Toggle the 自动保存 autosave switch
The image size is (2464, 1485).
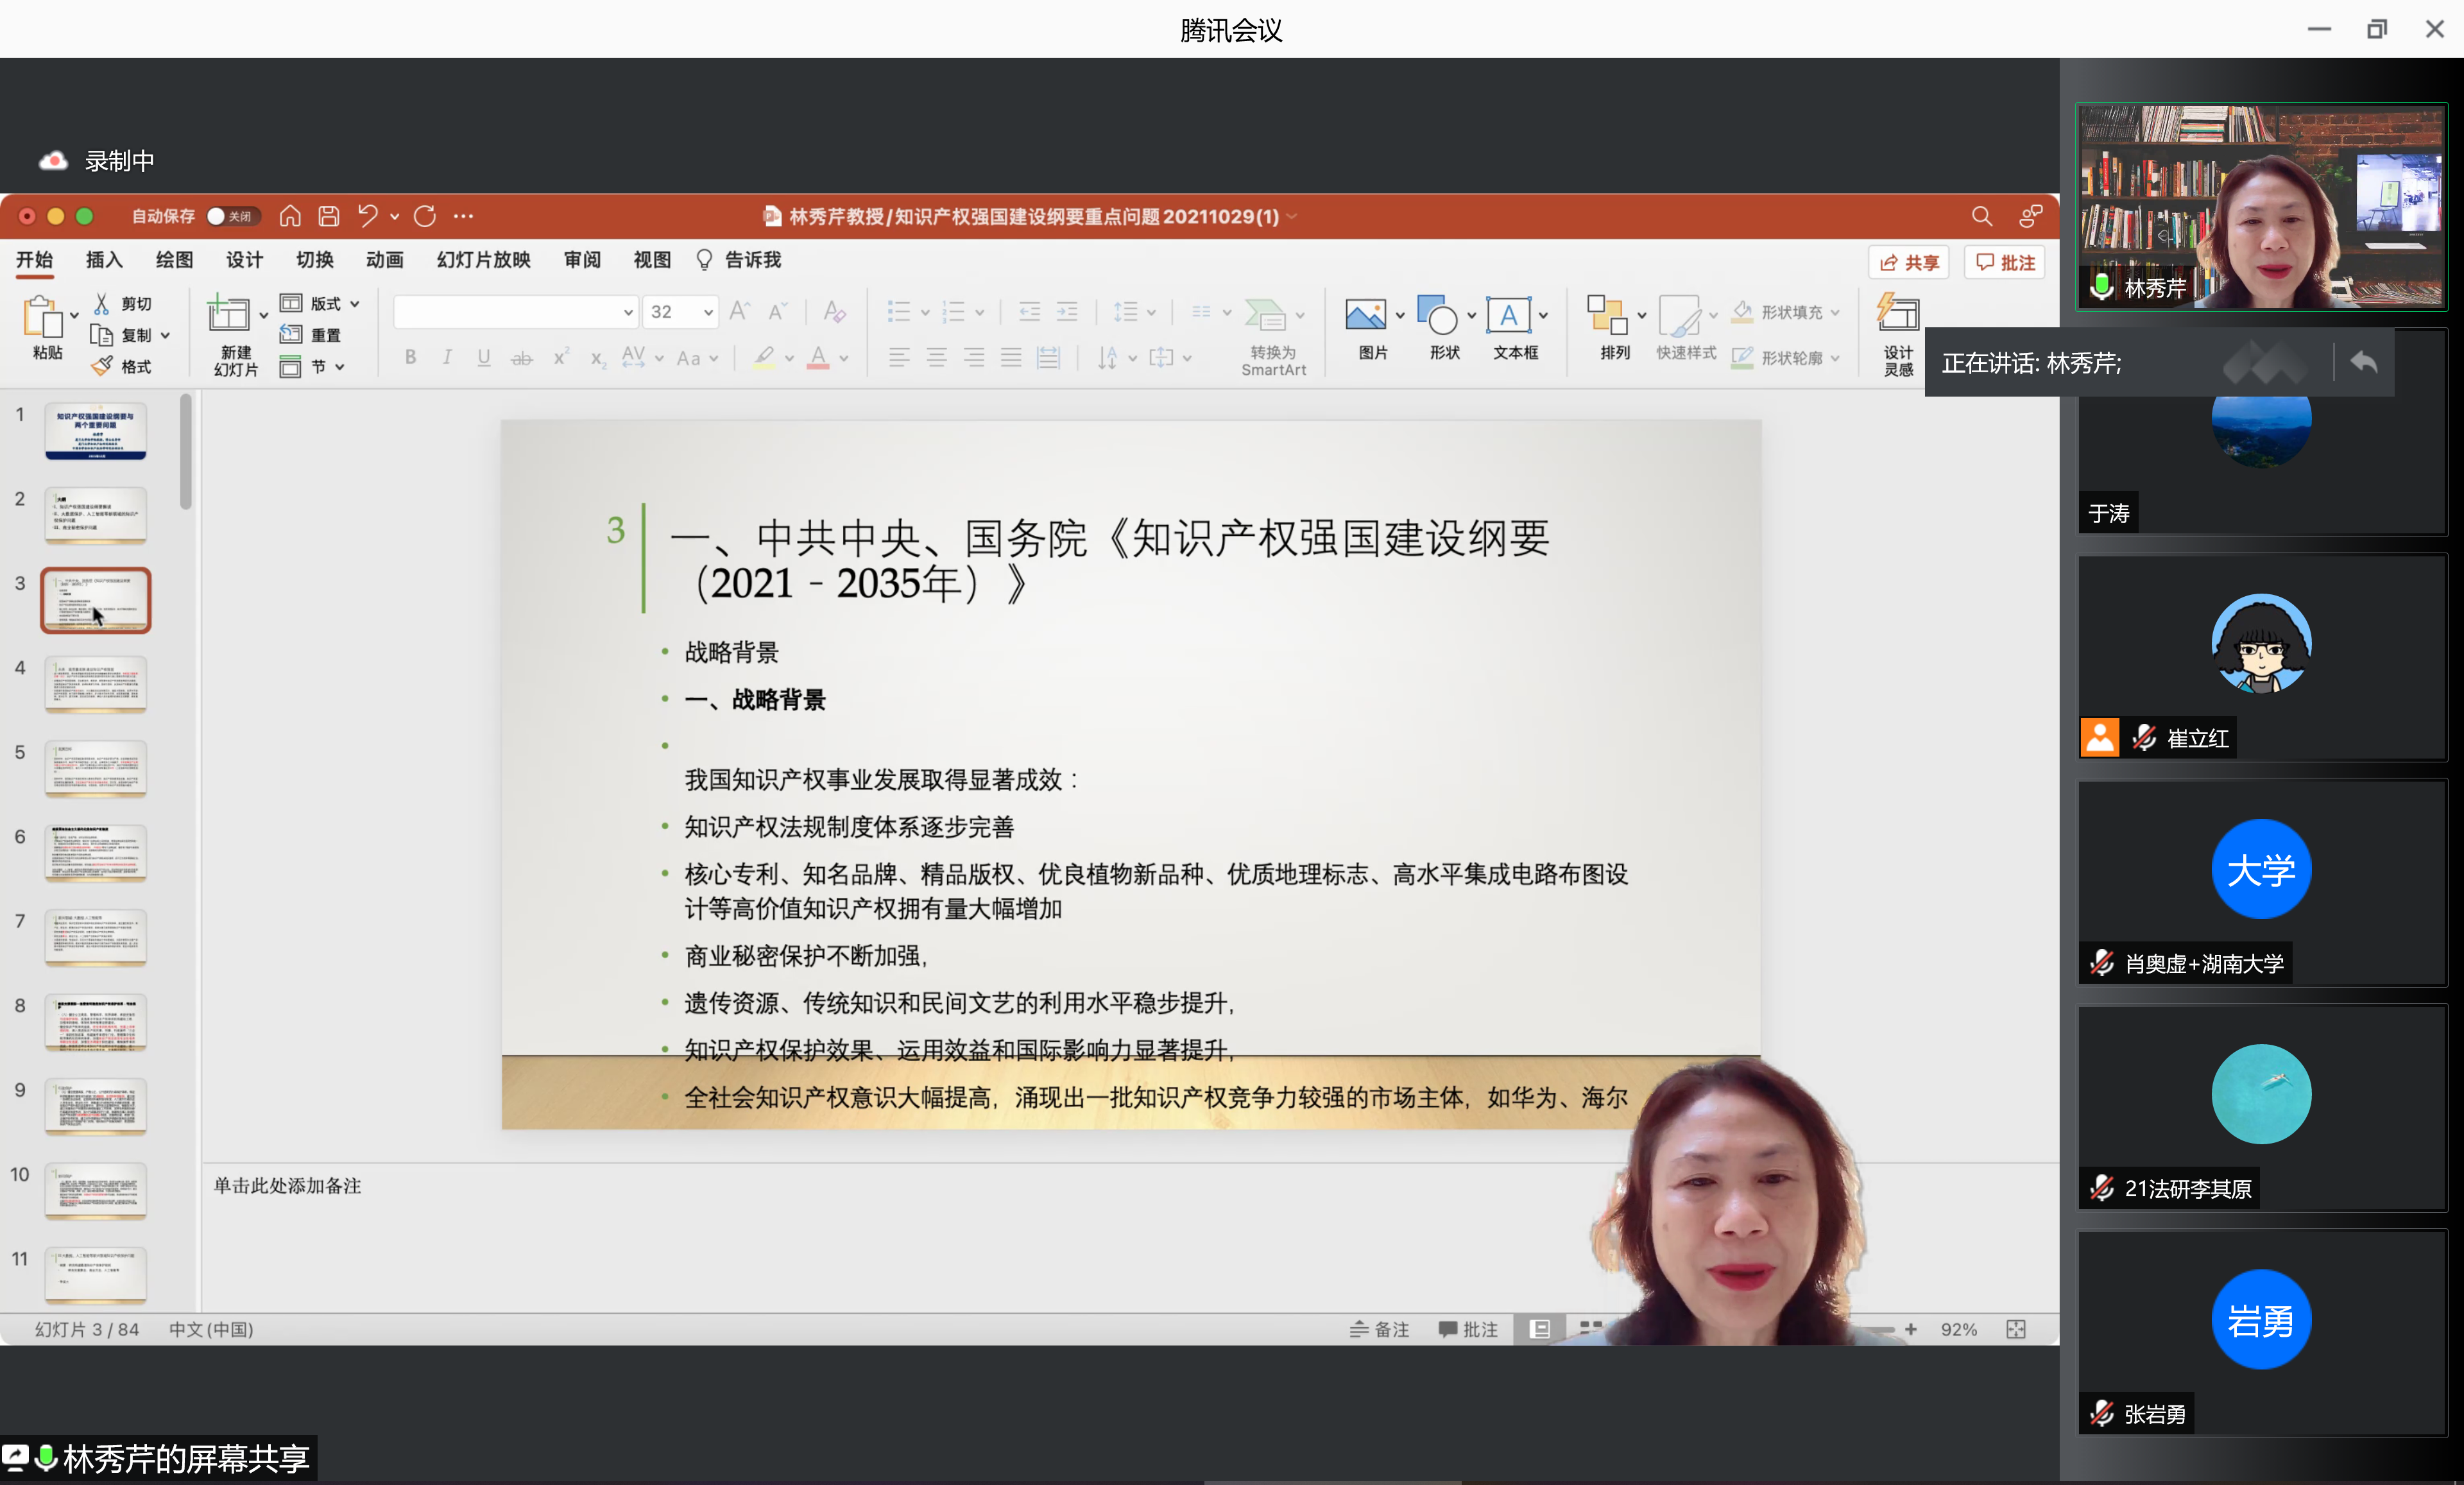232,216
